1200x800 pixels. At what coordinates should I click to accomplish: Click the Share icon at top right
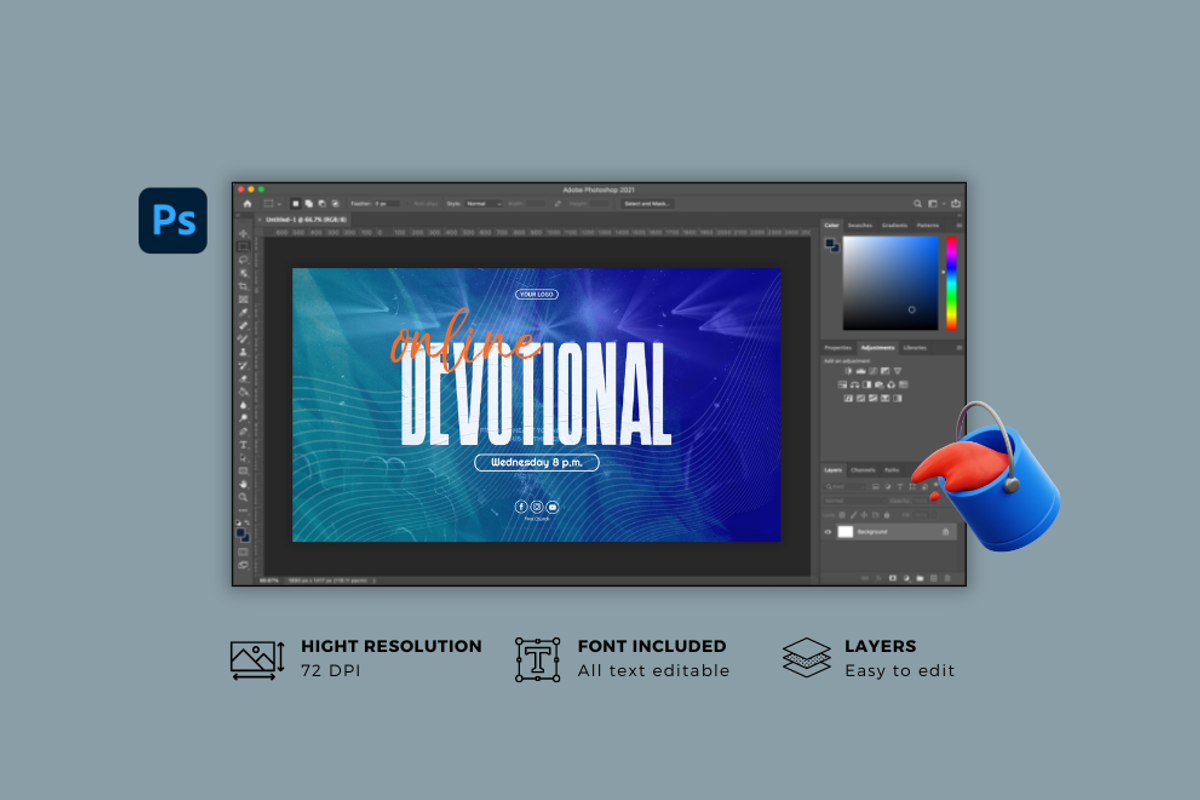(x=956, y=203)
